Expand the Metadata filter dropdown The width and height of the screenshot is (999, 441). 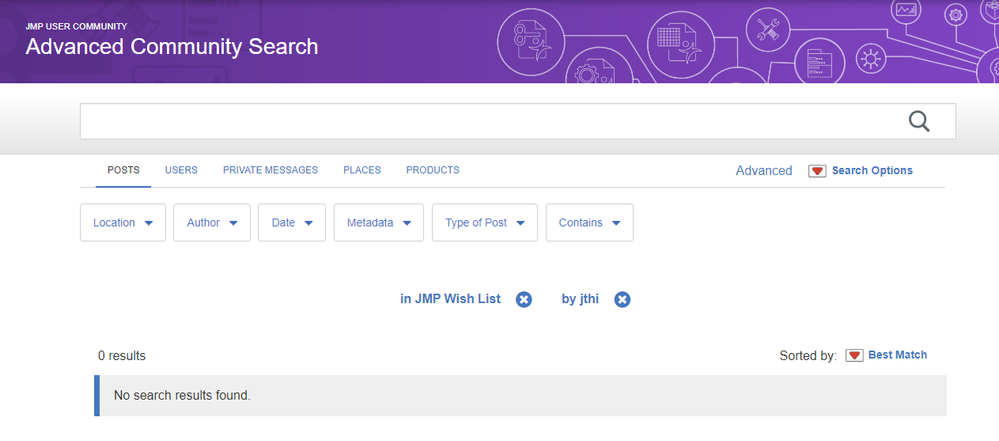click(x=378, y=222)
